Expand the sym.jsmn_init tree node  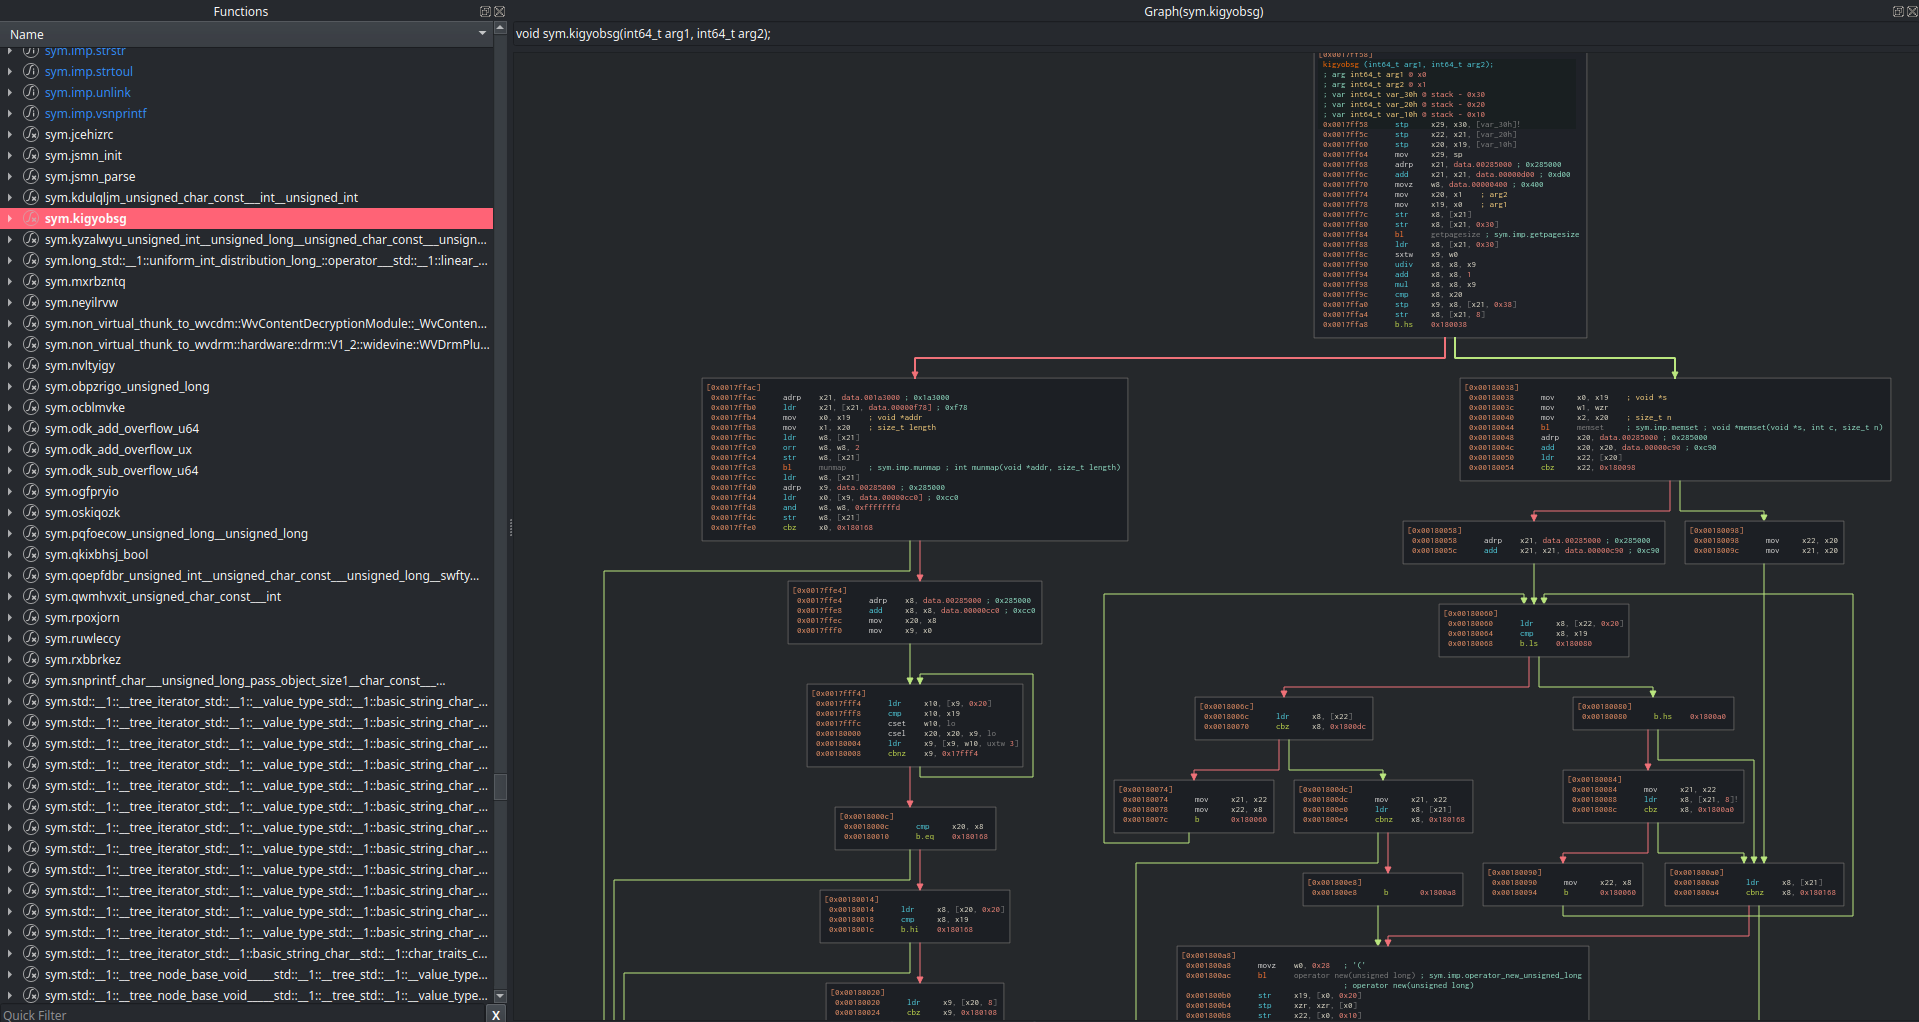[10, 156]
